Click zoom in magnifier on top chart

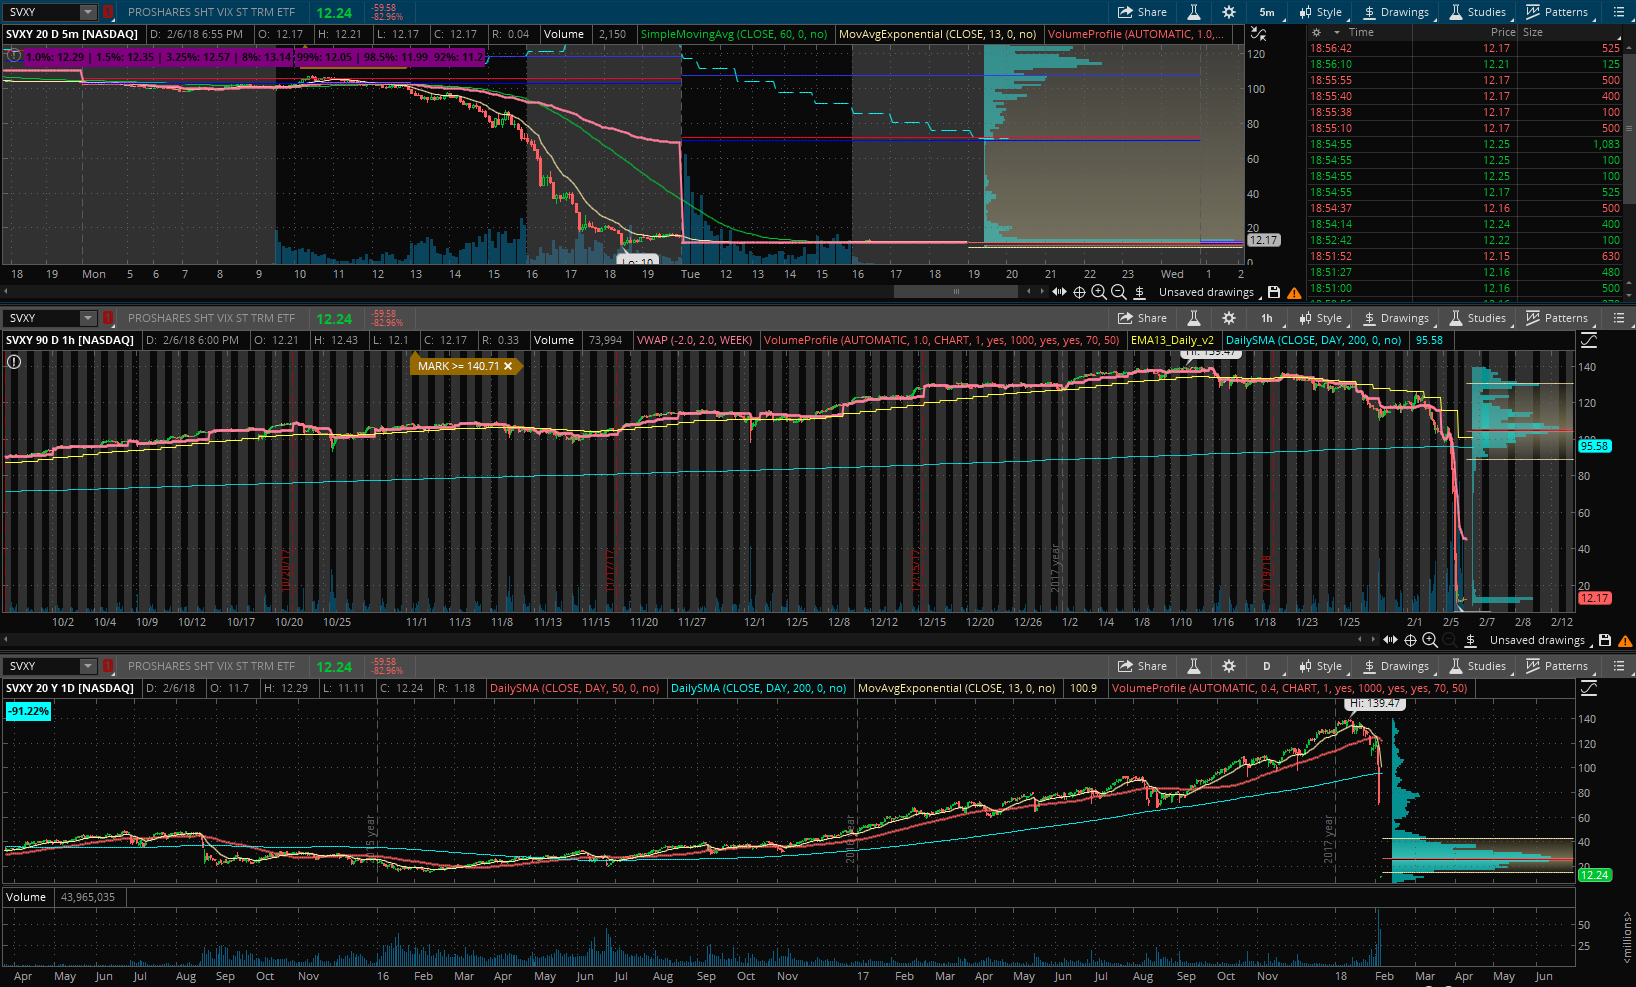pos(1099,292)
